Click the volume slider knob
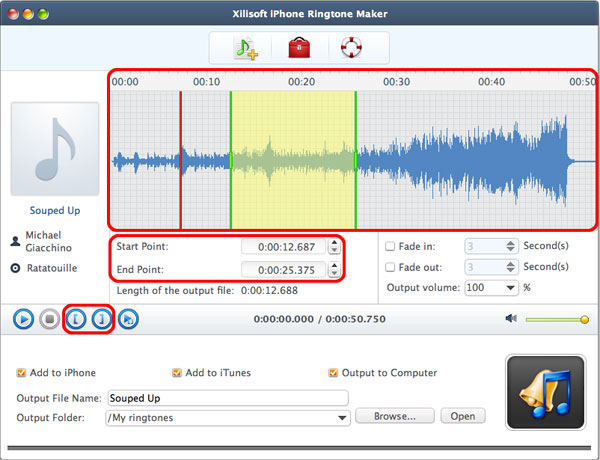This screenshot has height=460, width=600. (x=584, y=319)
